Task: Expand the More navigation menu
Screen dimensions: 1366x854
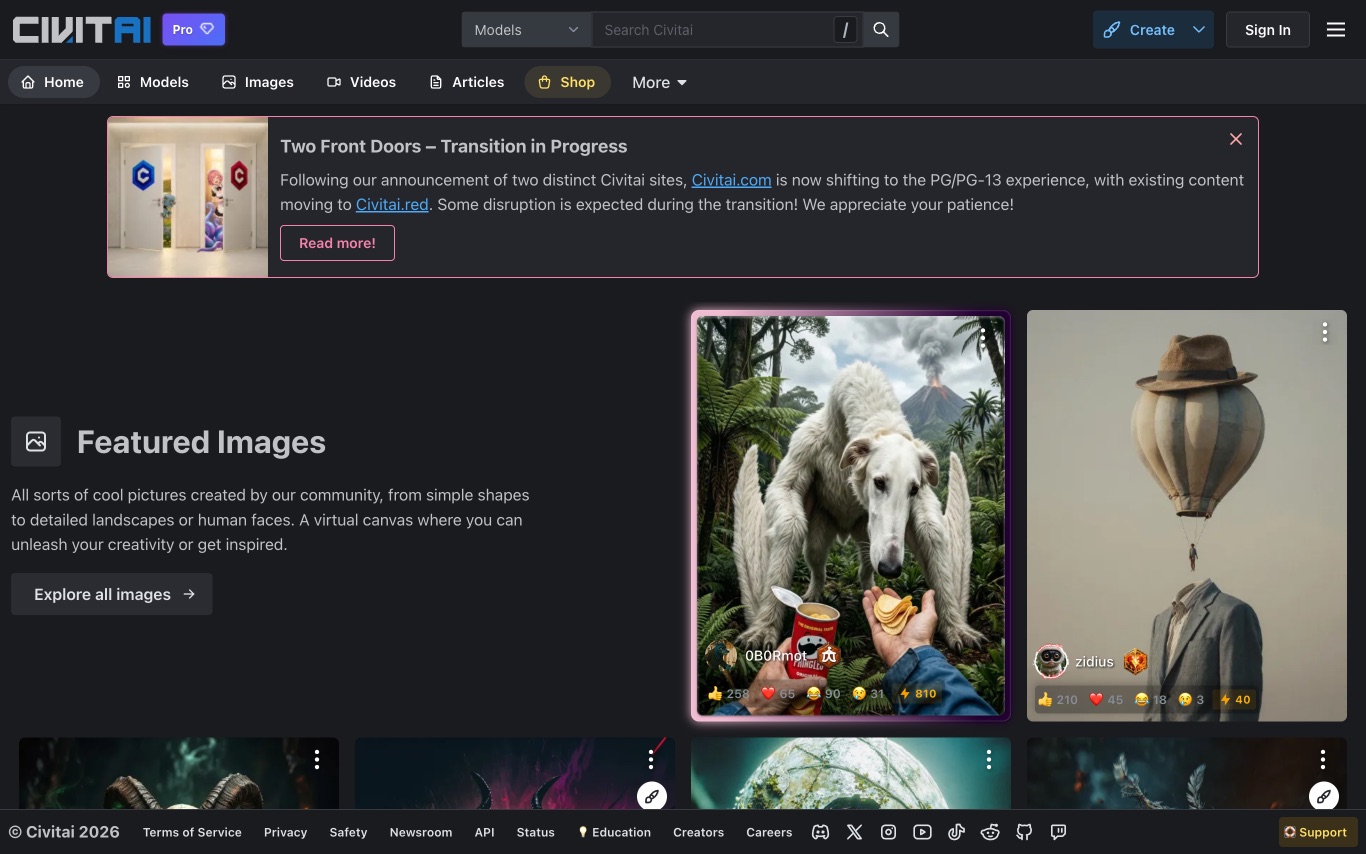Action: coord(659,83)
